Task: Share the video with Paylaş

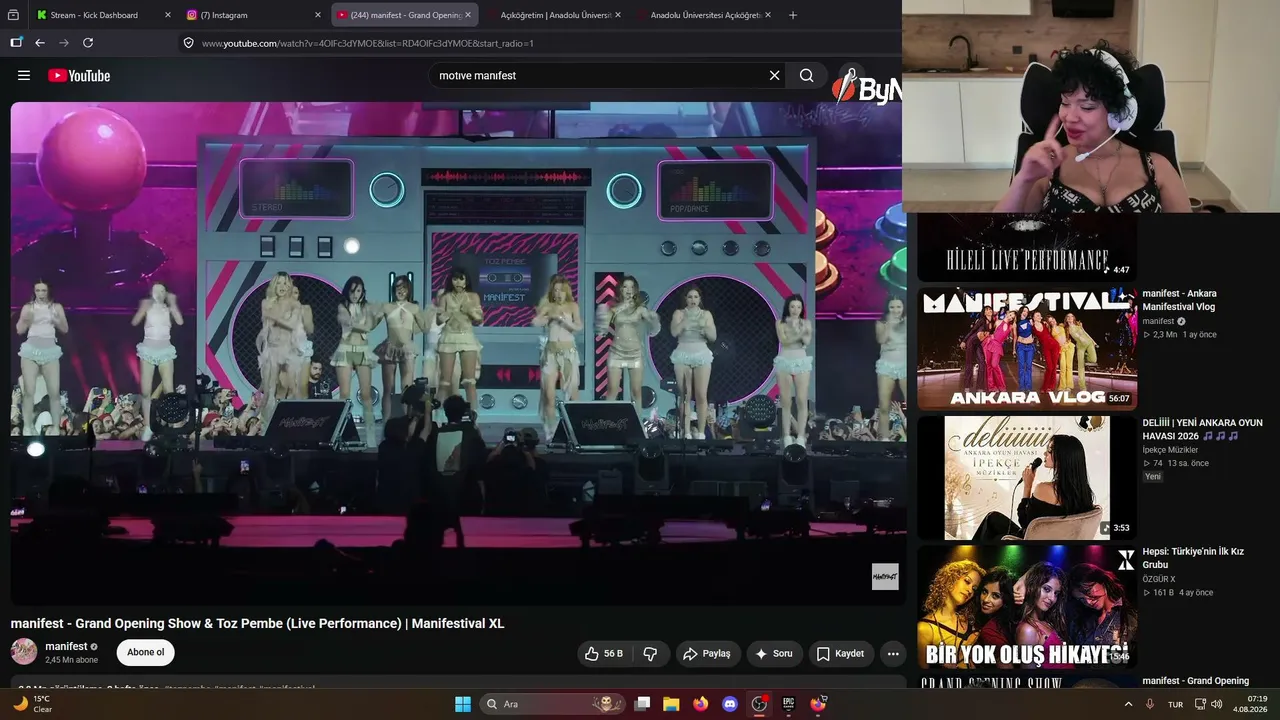Action: click(708, 654)
